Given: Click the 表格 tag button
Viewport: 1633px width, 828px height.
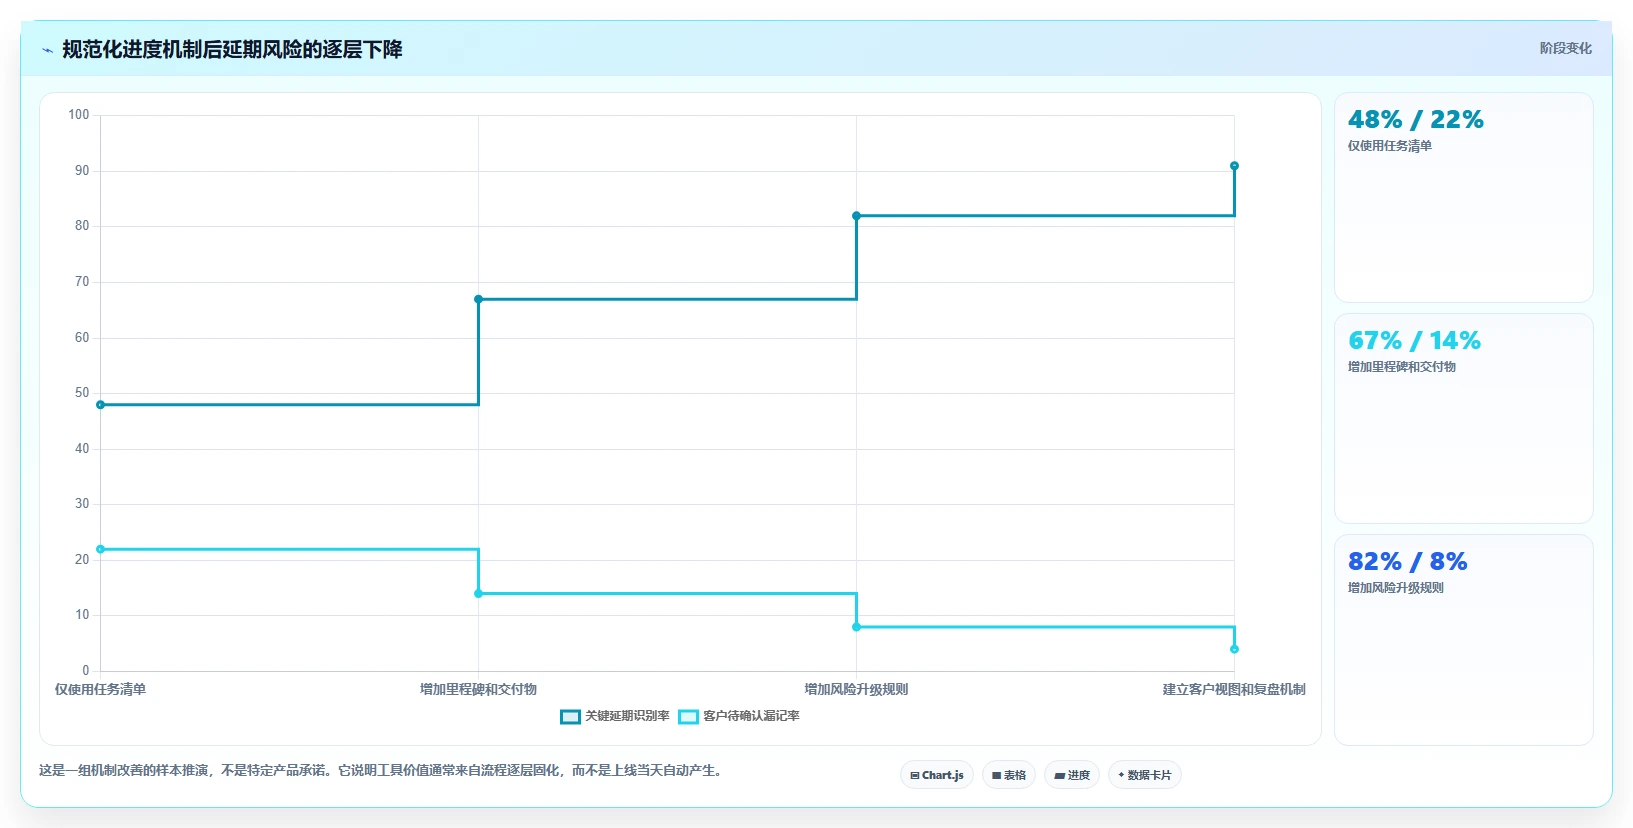Looking at the screenshot, I should [1009, 775].
